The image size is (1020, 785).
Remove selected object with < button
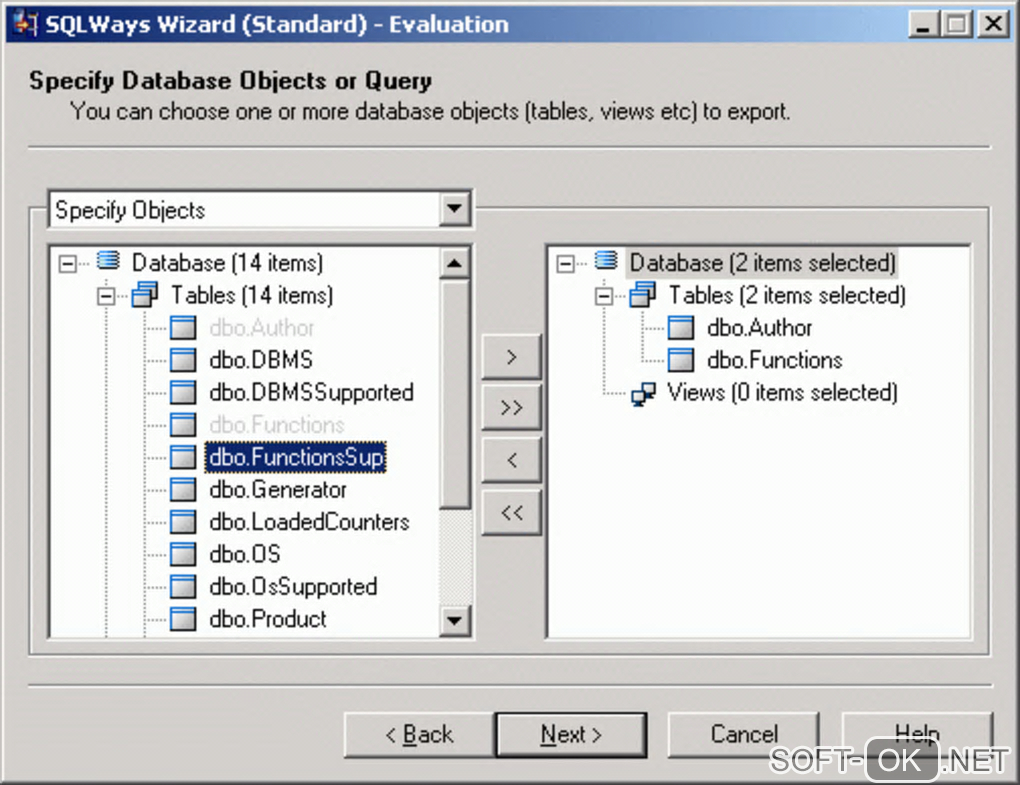511,460
